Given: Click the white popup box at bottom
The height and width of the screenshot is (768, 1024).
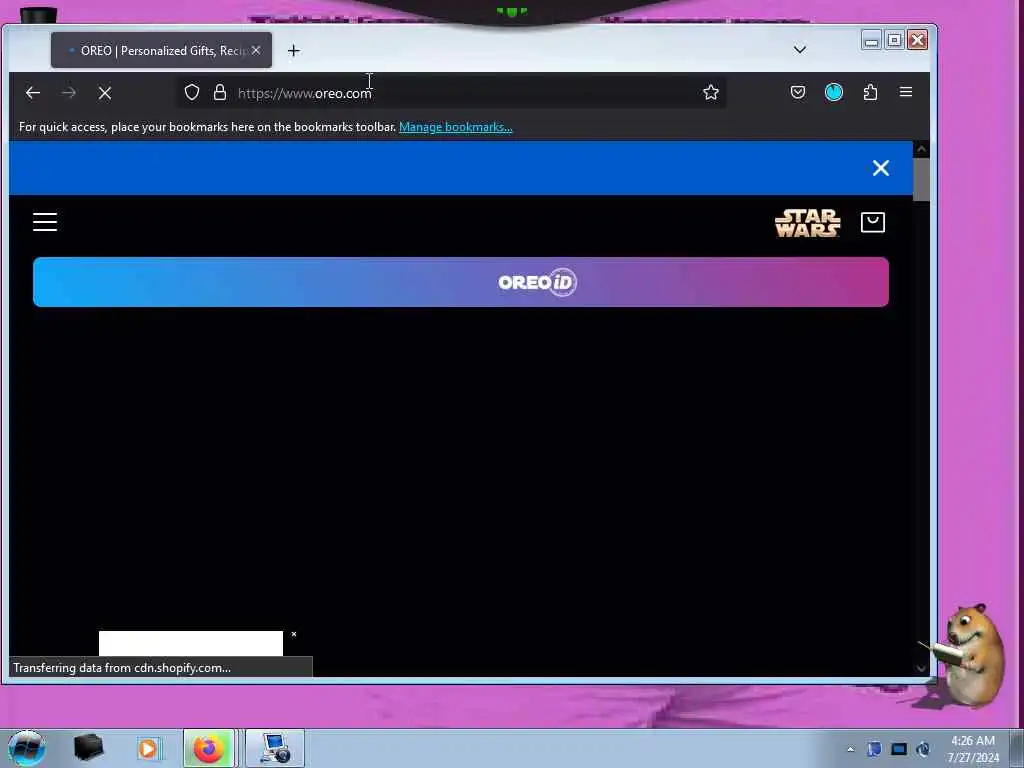Looking at the screenshot, I should tap(191, 643).
